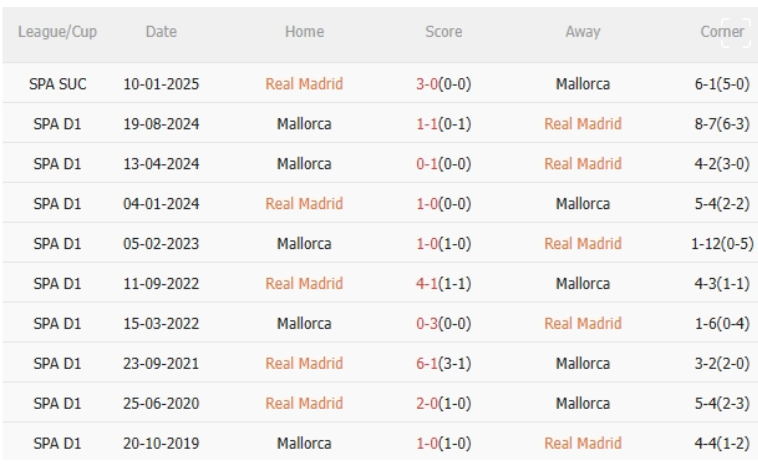Open the 1-0 score from 20-10-2019
The image size is (758, 471).
click(443, 443)
